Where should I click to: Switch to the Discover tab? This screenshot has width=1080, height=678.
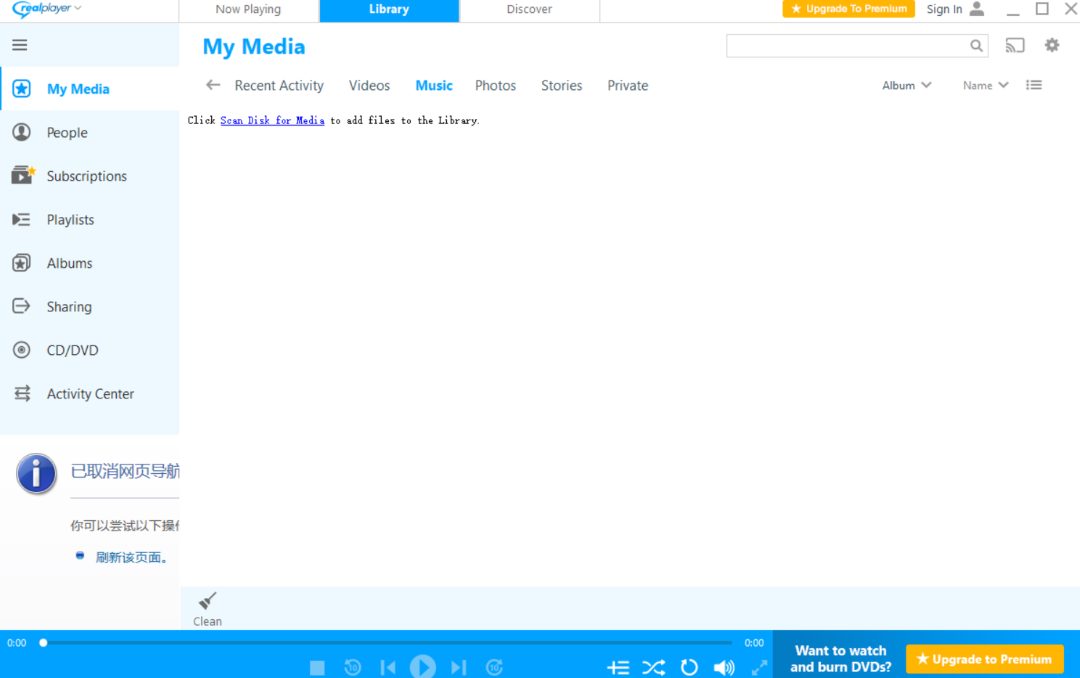(529, 10)
